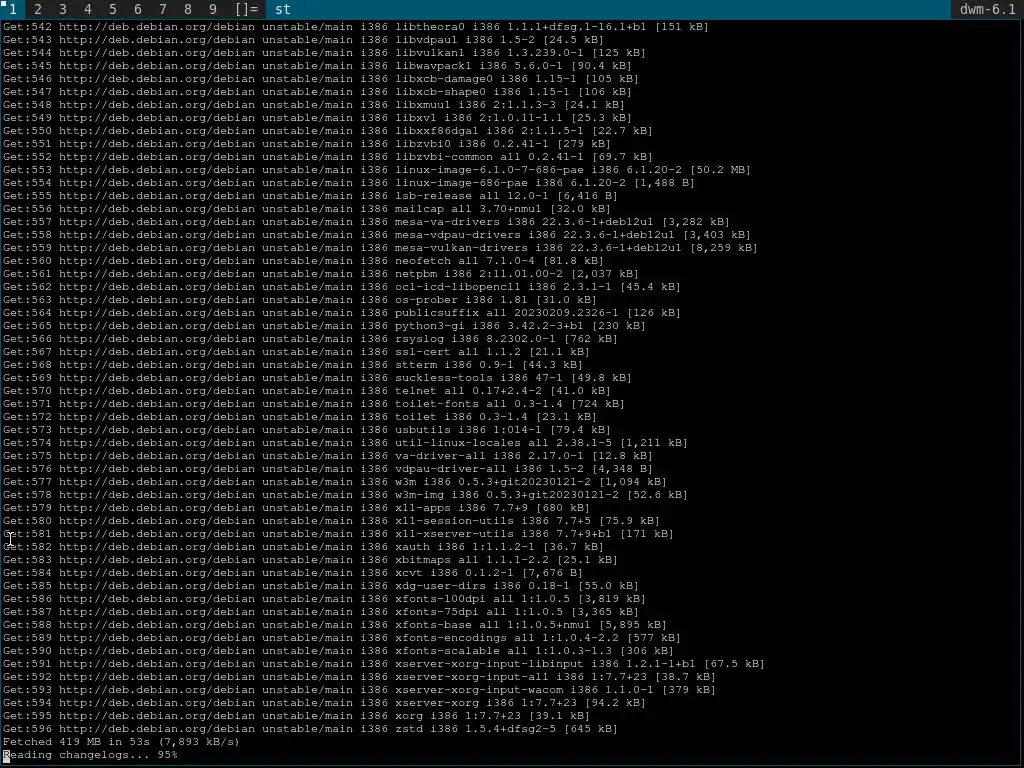The width and height of the screenshot is (1024, 768).
Task: Click the xfonts-base package line
Action: tap(334, 624)
